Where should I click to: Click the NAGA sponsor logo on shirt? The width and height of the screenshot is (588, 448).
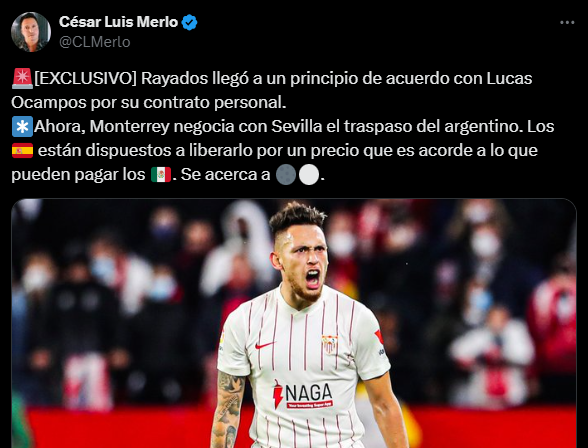[303, 394]
